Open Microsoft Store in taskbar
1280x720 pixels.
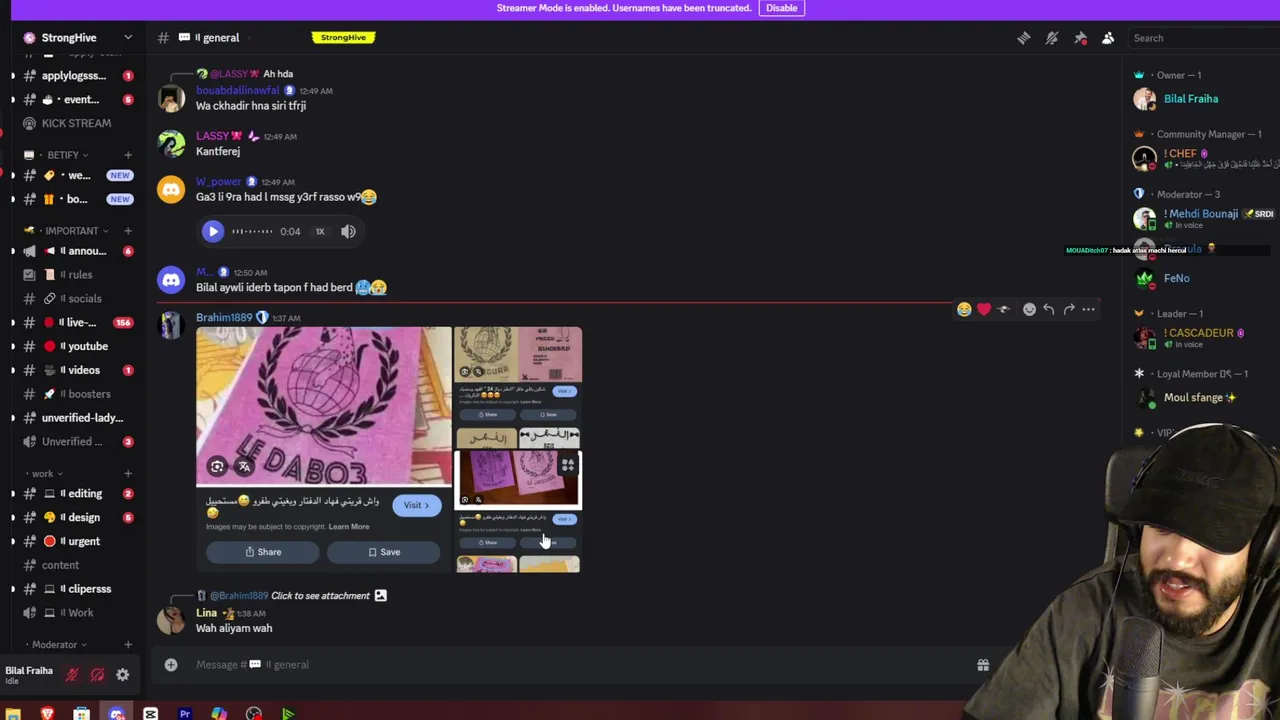82,714
